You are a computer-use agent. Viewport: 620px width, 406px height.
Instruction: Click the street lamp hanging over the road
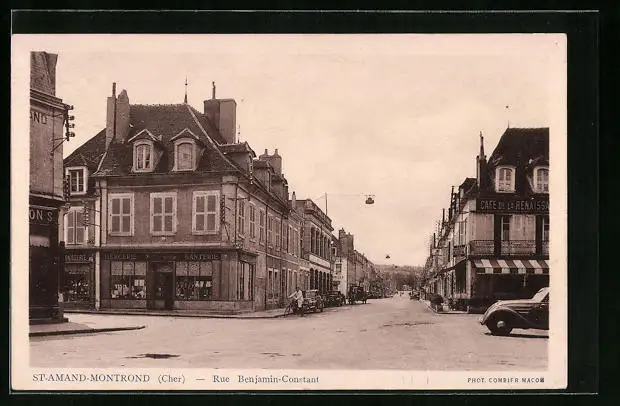(369, 200)
